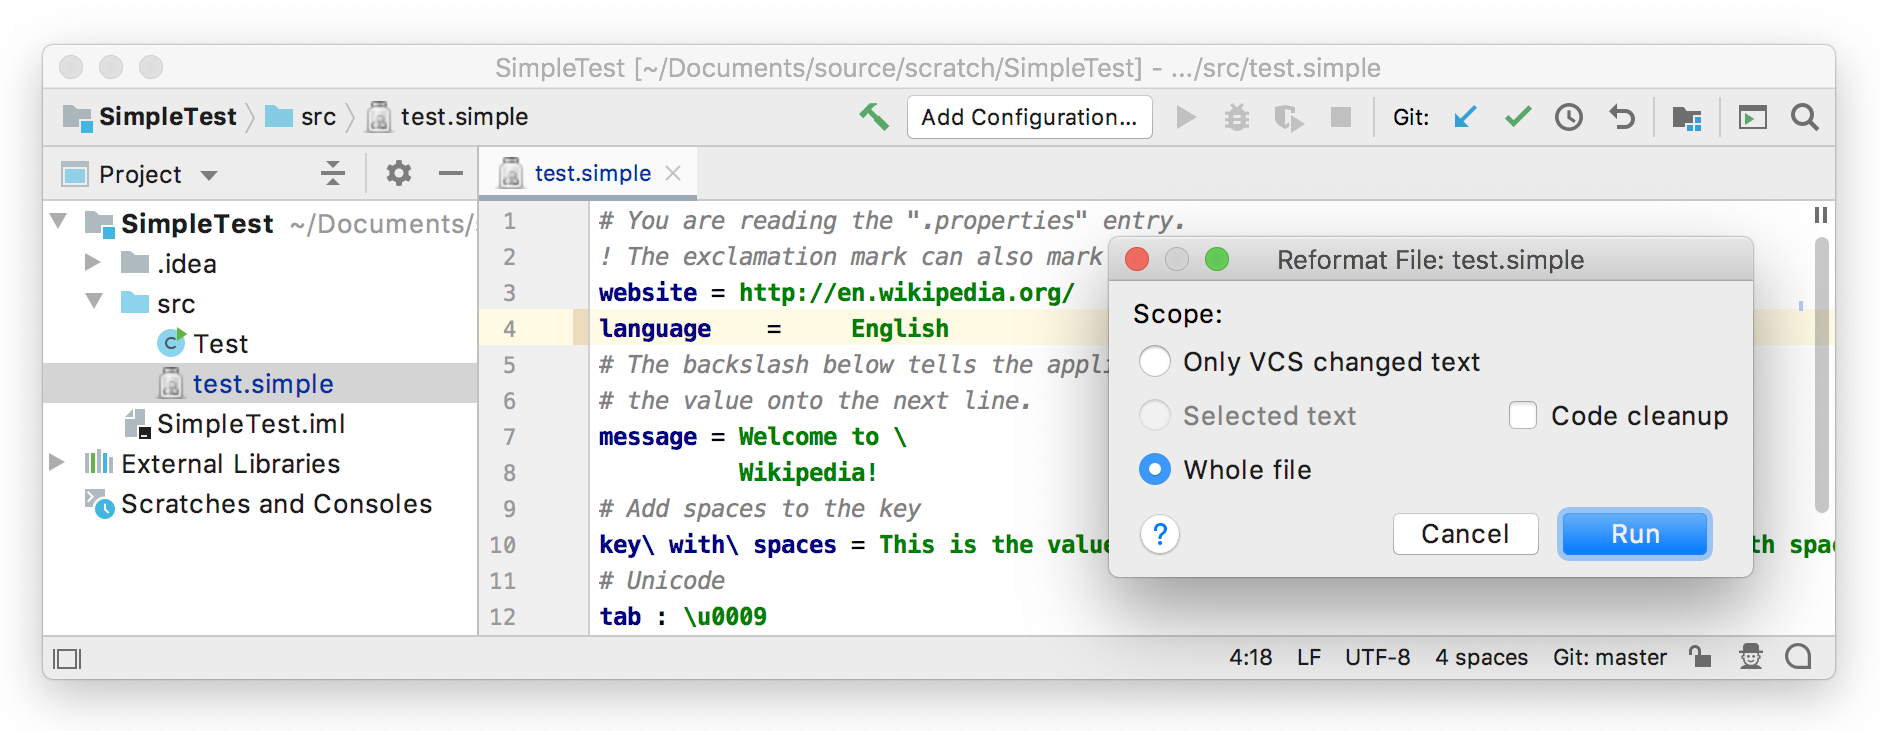Switch to the test.simple editor tab
Screen dimensions: 1880x731
click(x=592, y=173)
